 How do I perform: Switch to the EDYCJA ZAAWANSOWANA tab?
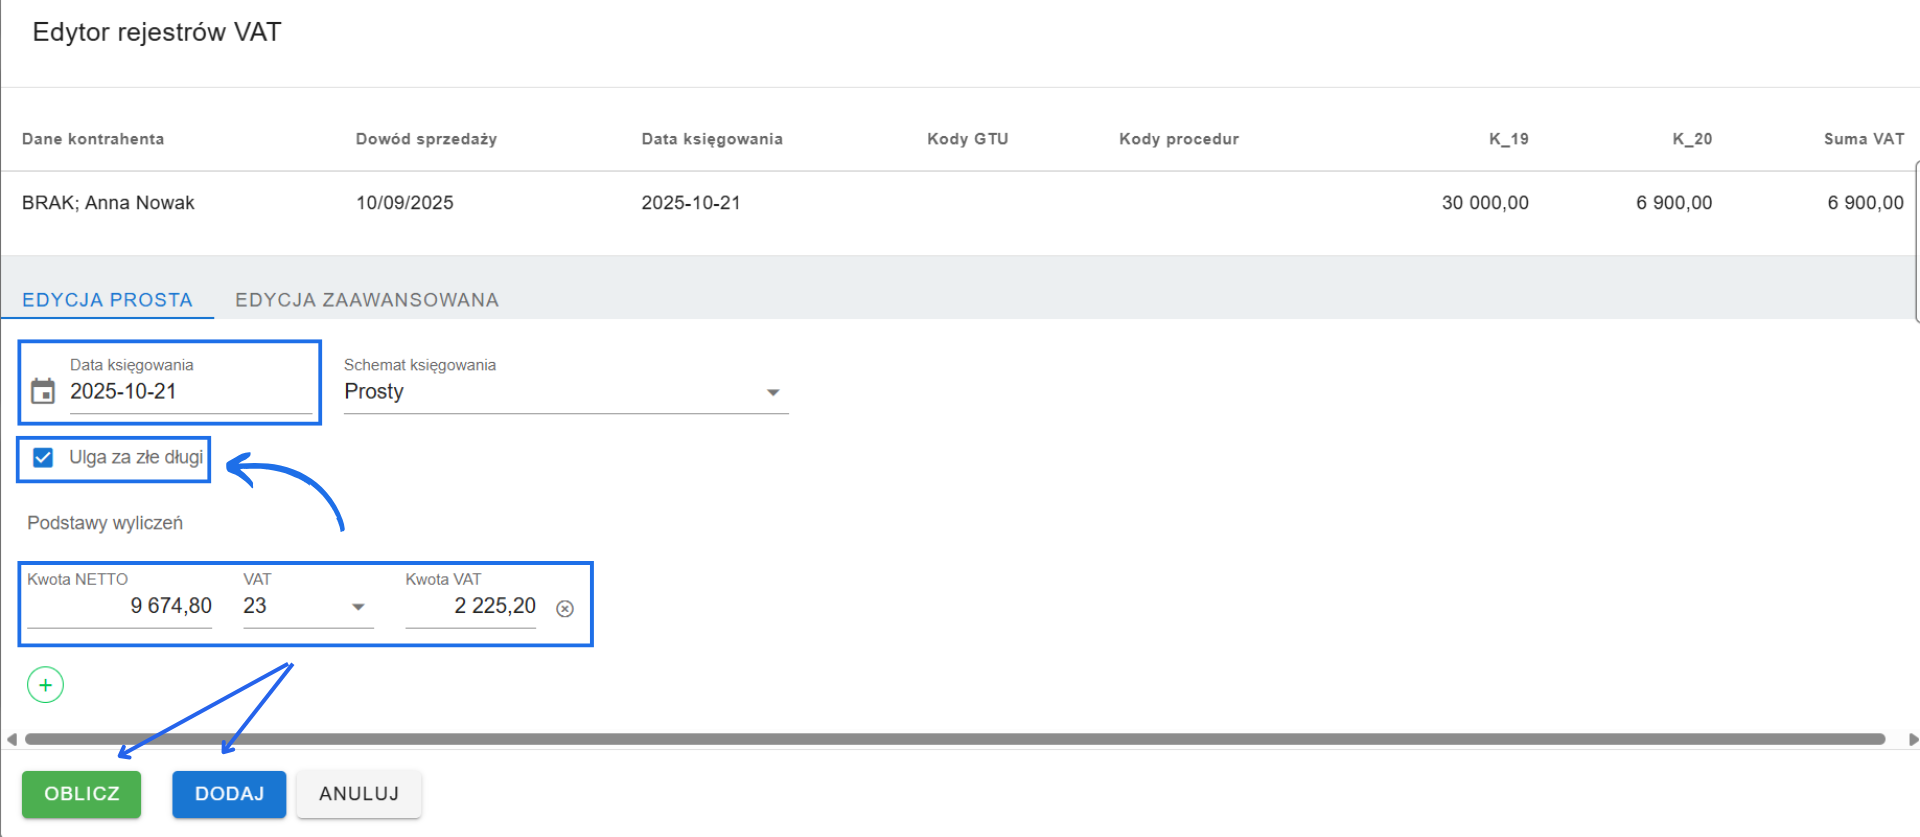[x=366, y=299]
